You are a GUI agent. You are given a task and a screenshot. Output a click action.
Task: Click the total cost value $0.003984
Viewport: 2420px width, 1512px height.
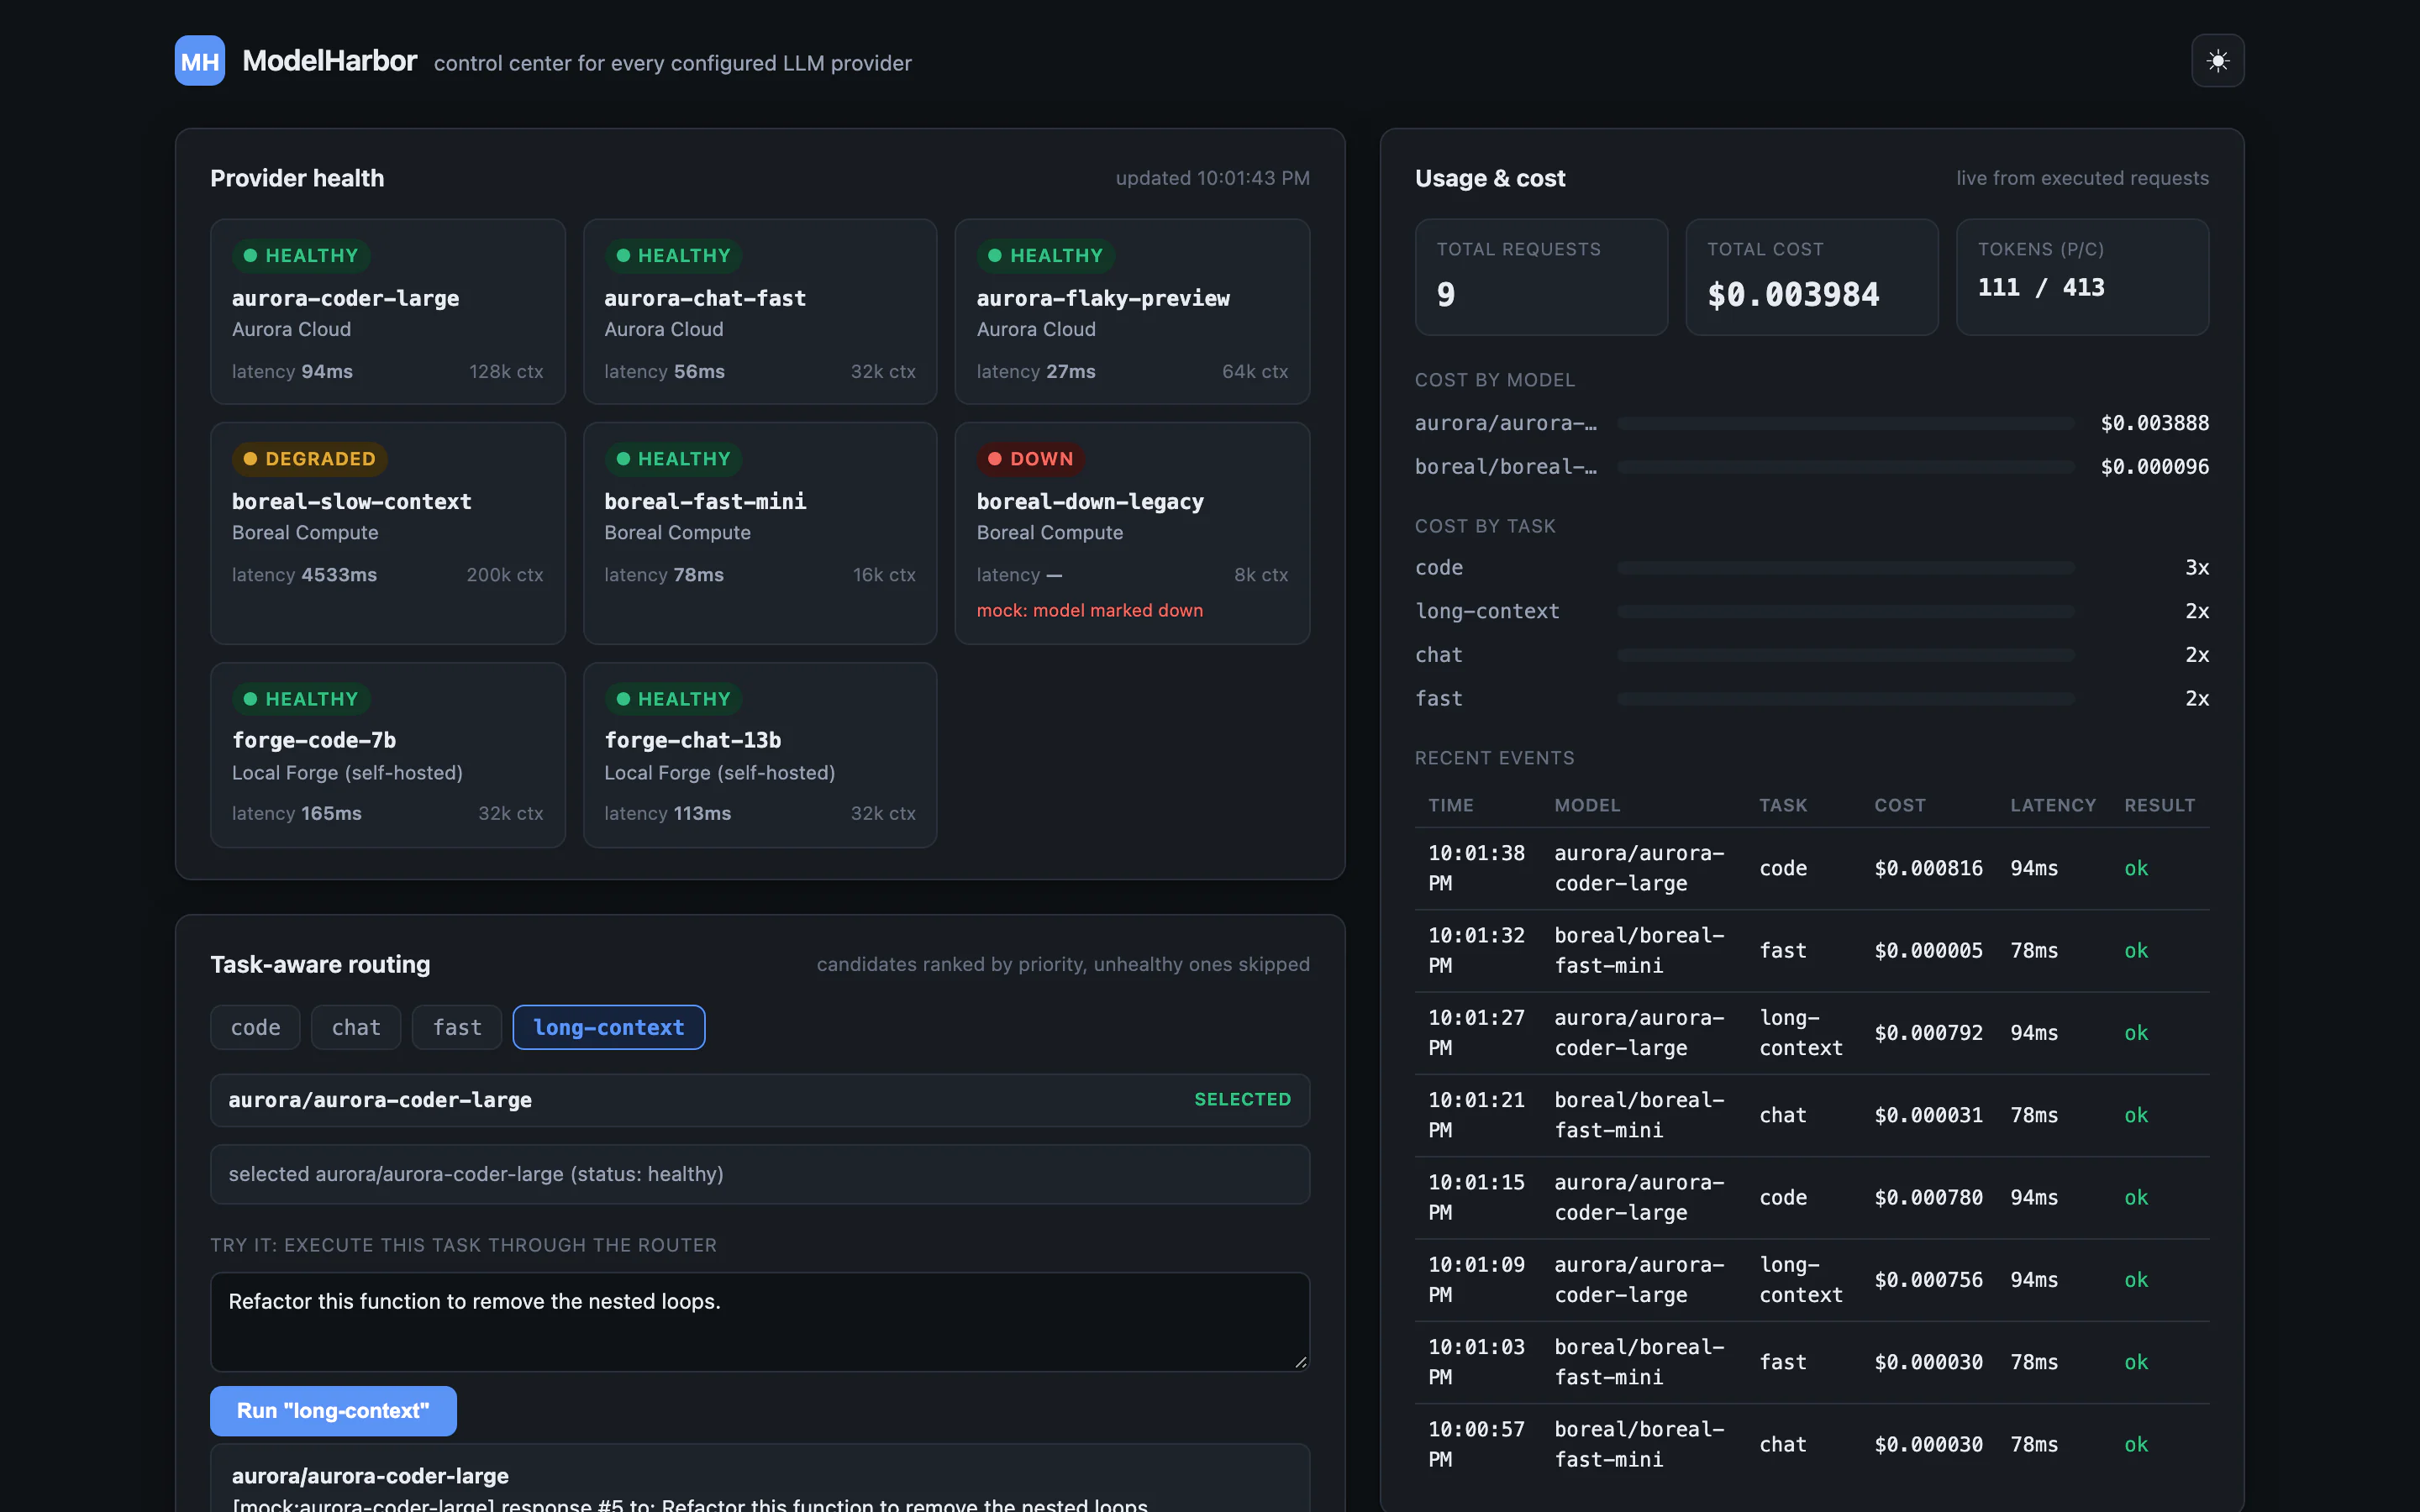(1793, 294)
